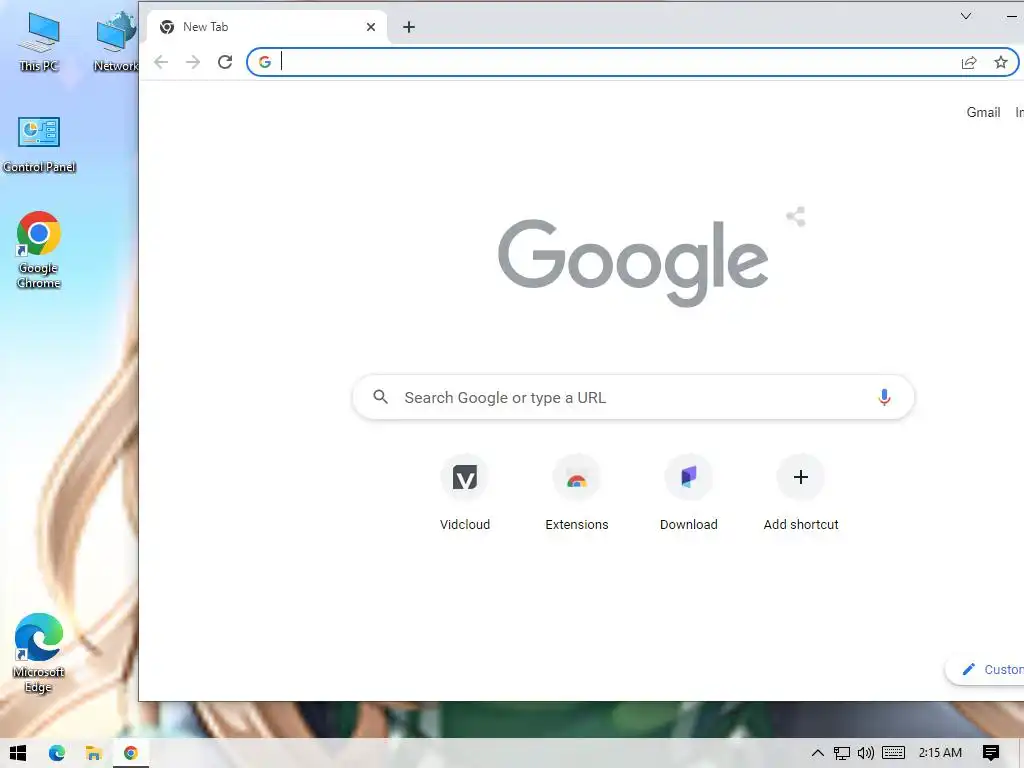This screenshot has height=768, width=1024.
Task: Open the Gmail link
Action: click(x=983, y=112)
